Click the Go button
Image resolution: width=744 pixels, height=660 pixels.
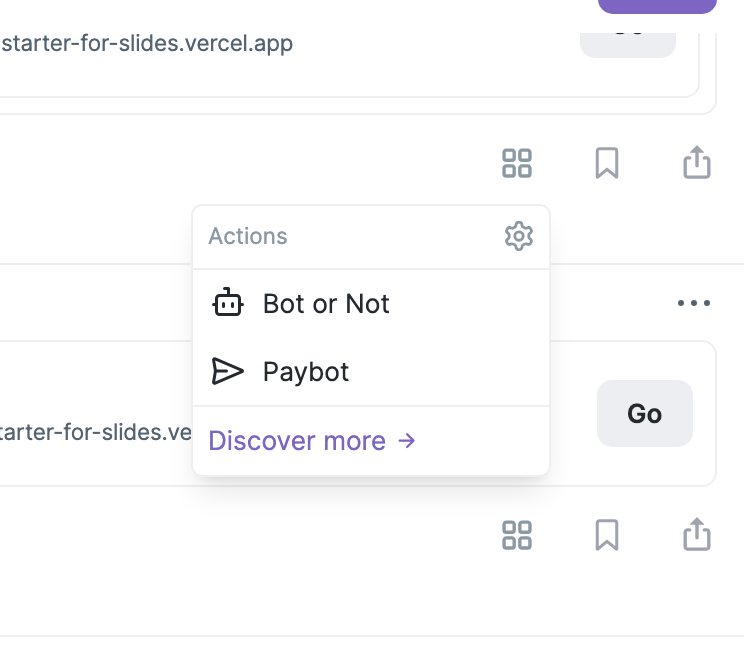[645, 413]
